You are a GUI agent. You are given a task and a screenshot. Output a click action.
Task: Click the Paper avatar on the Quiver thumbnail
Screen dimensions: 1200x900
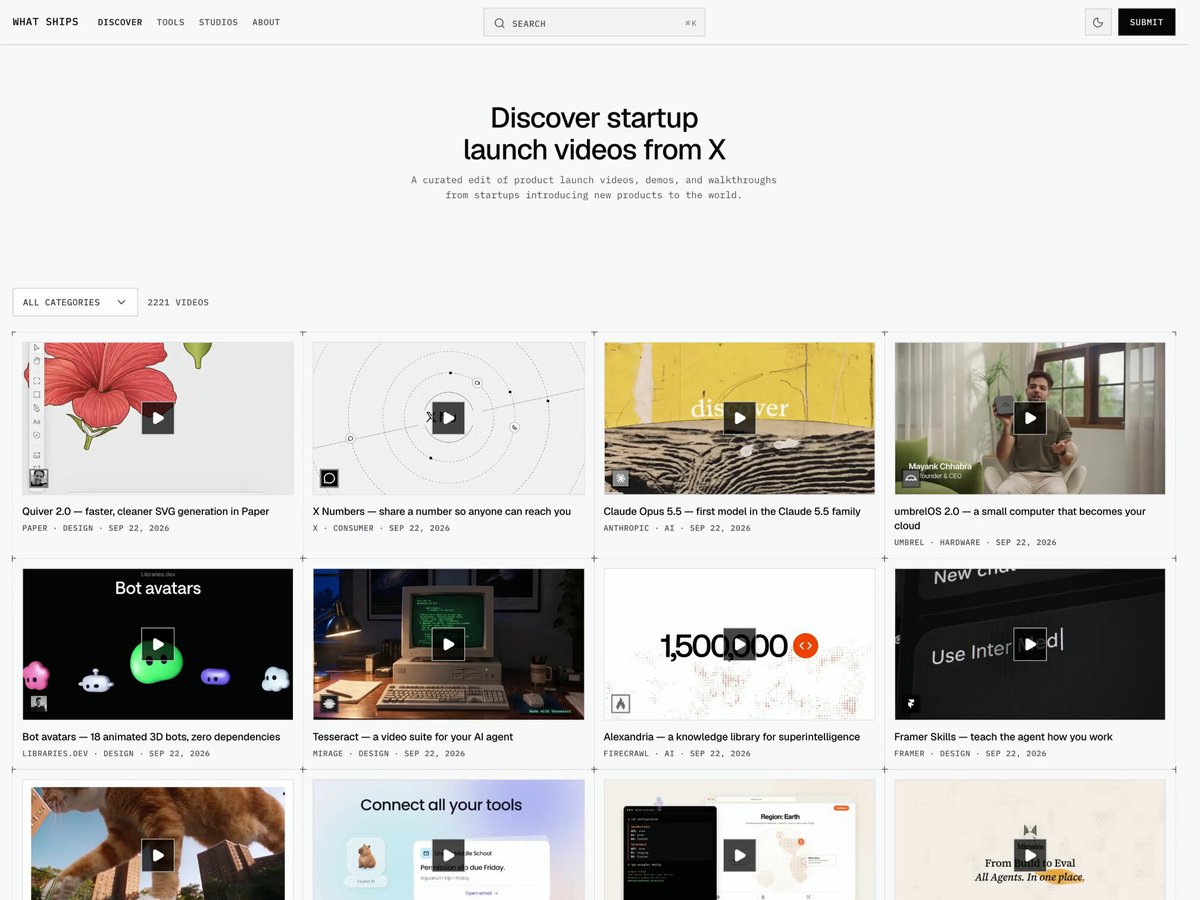pos(38,478)
